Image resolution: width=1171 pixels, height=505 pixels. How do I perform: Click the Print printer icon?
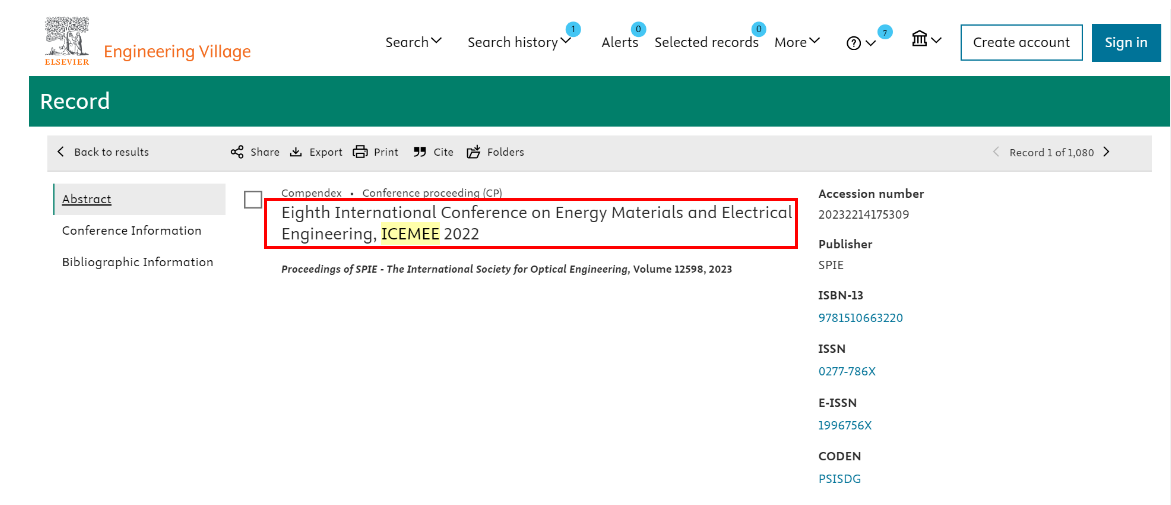pyautogui.click(x=361, y=152)
